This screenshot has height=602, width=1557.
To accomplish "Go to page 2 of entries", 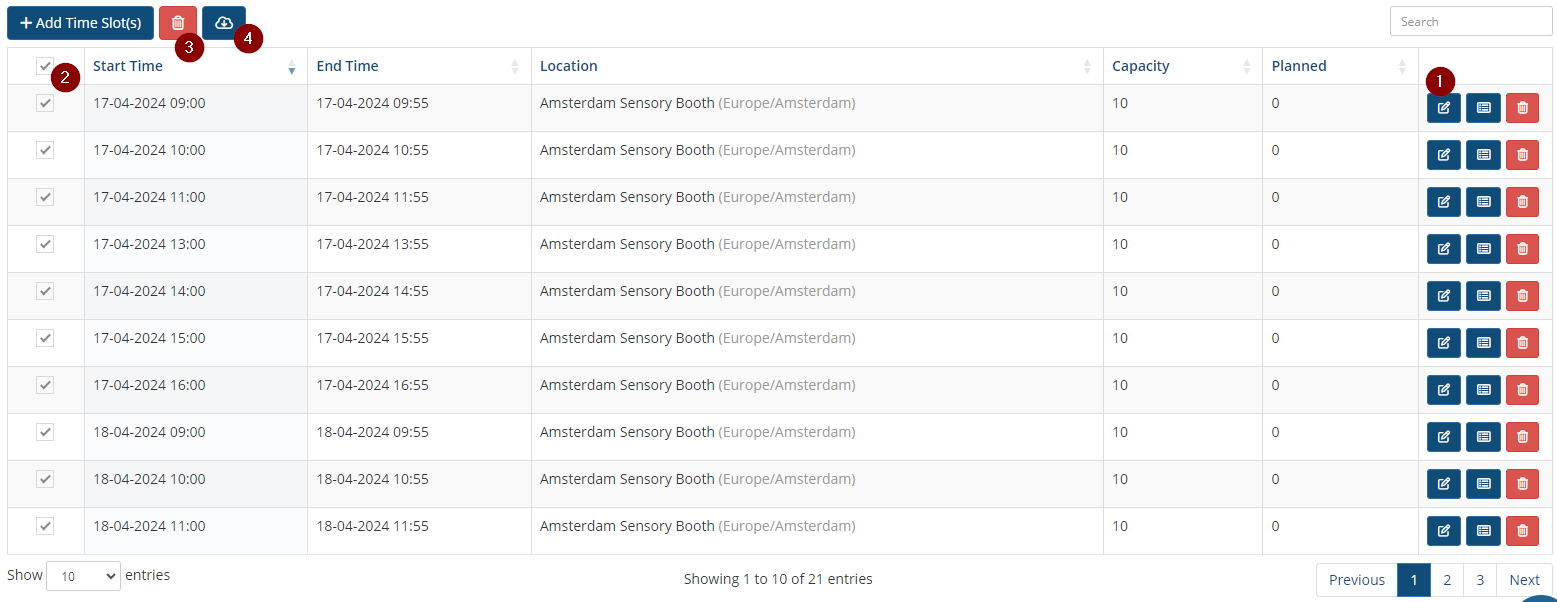I will click(1446, 580).
